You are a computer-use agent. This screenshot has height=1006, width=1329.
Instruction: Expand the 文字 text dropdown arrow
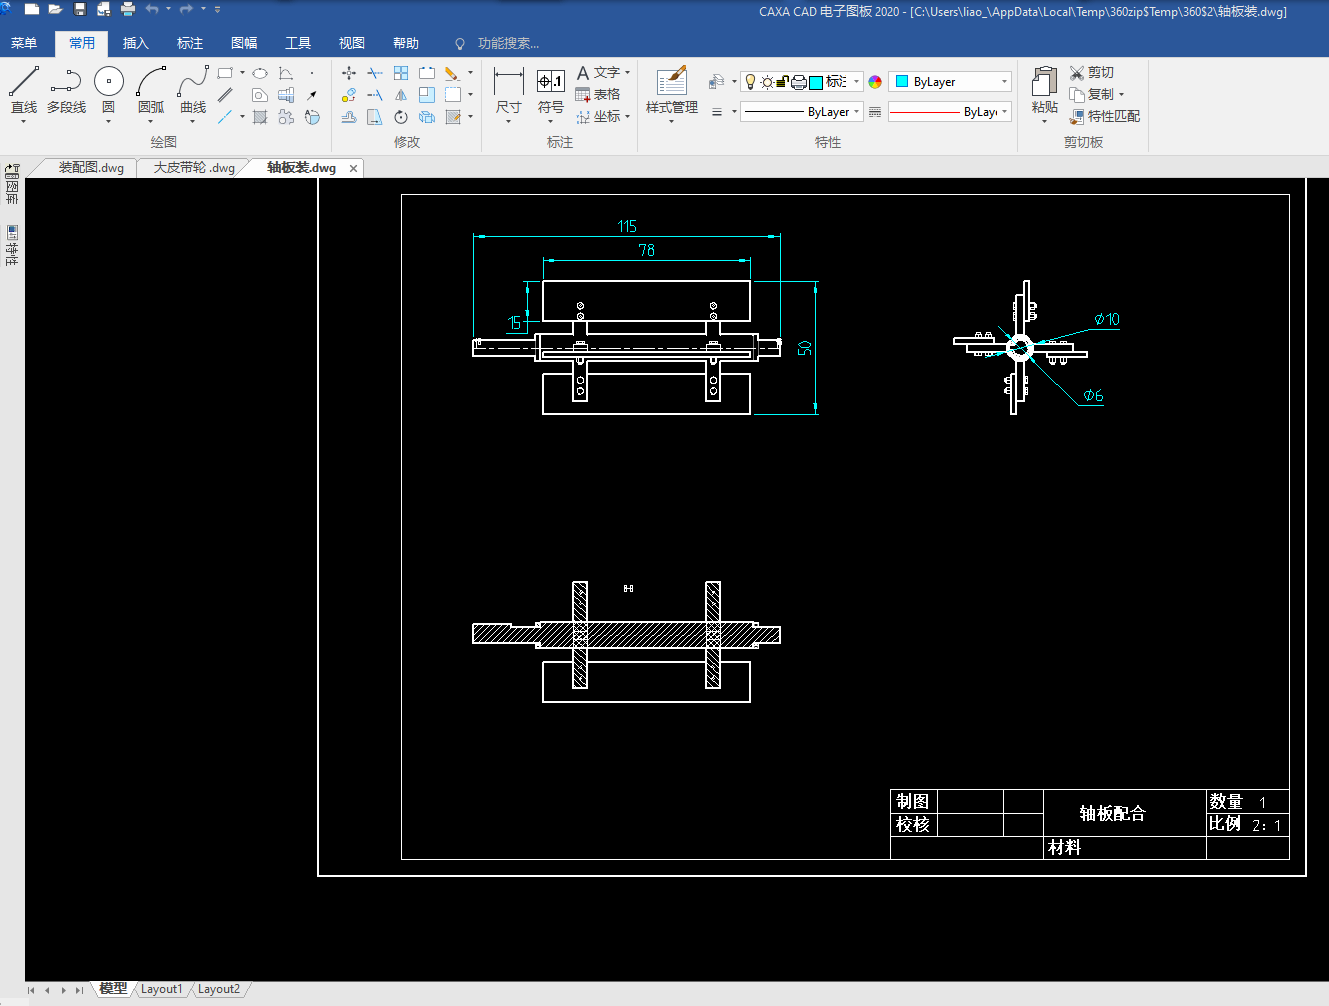[x=628, y=73]
